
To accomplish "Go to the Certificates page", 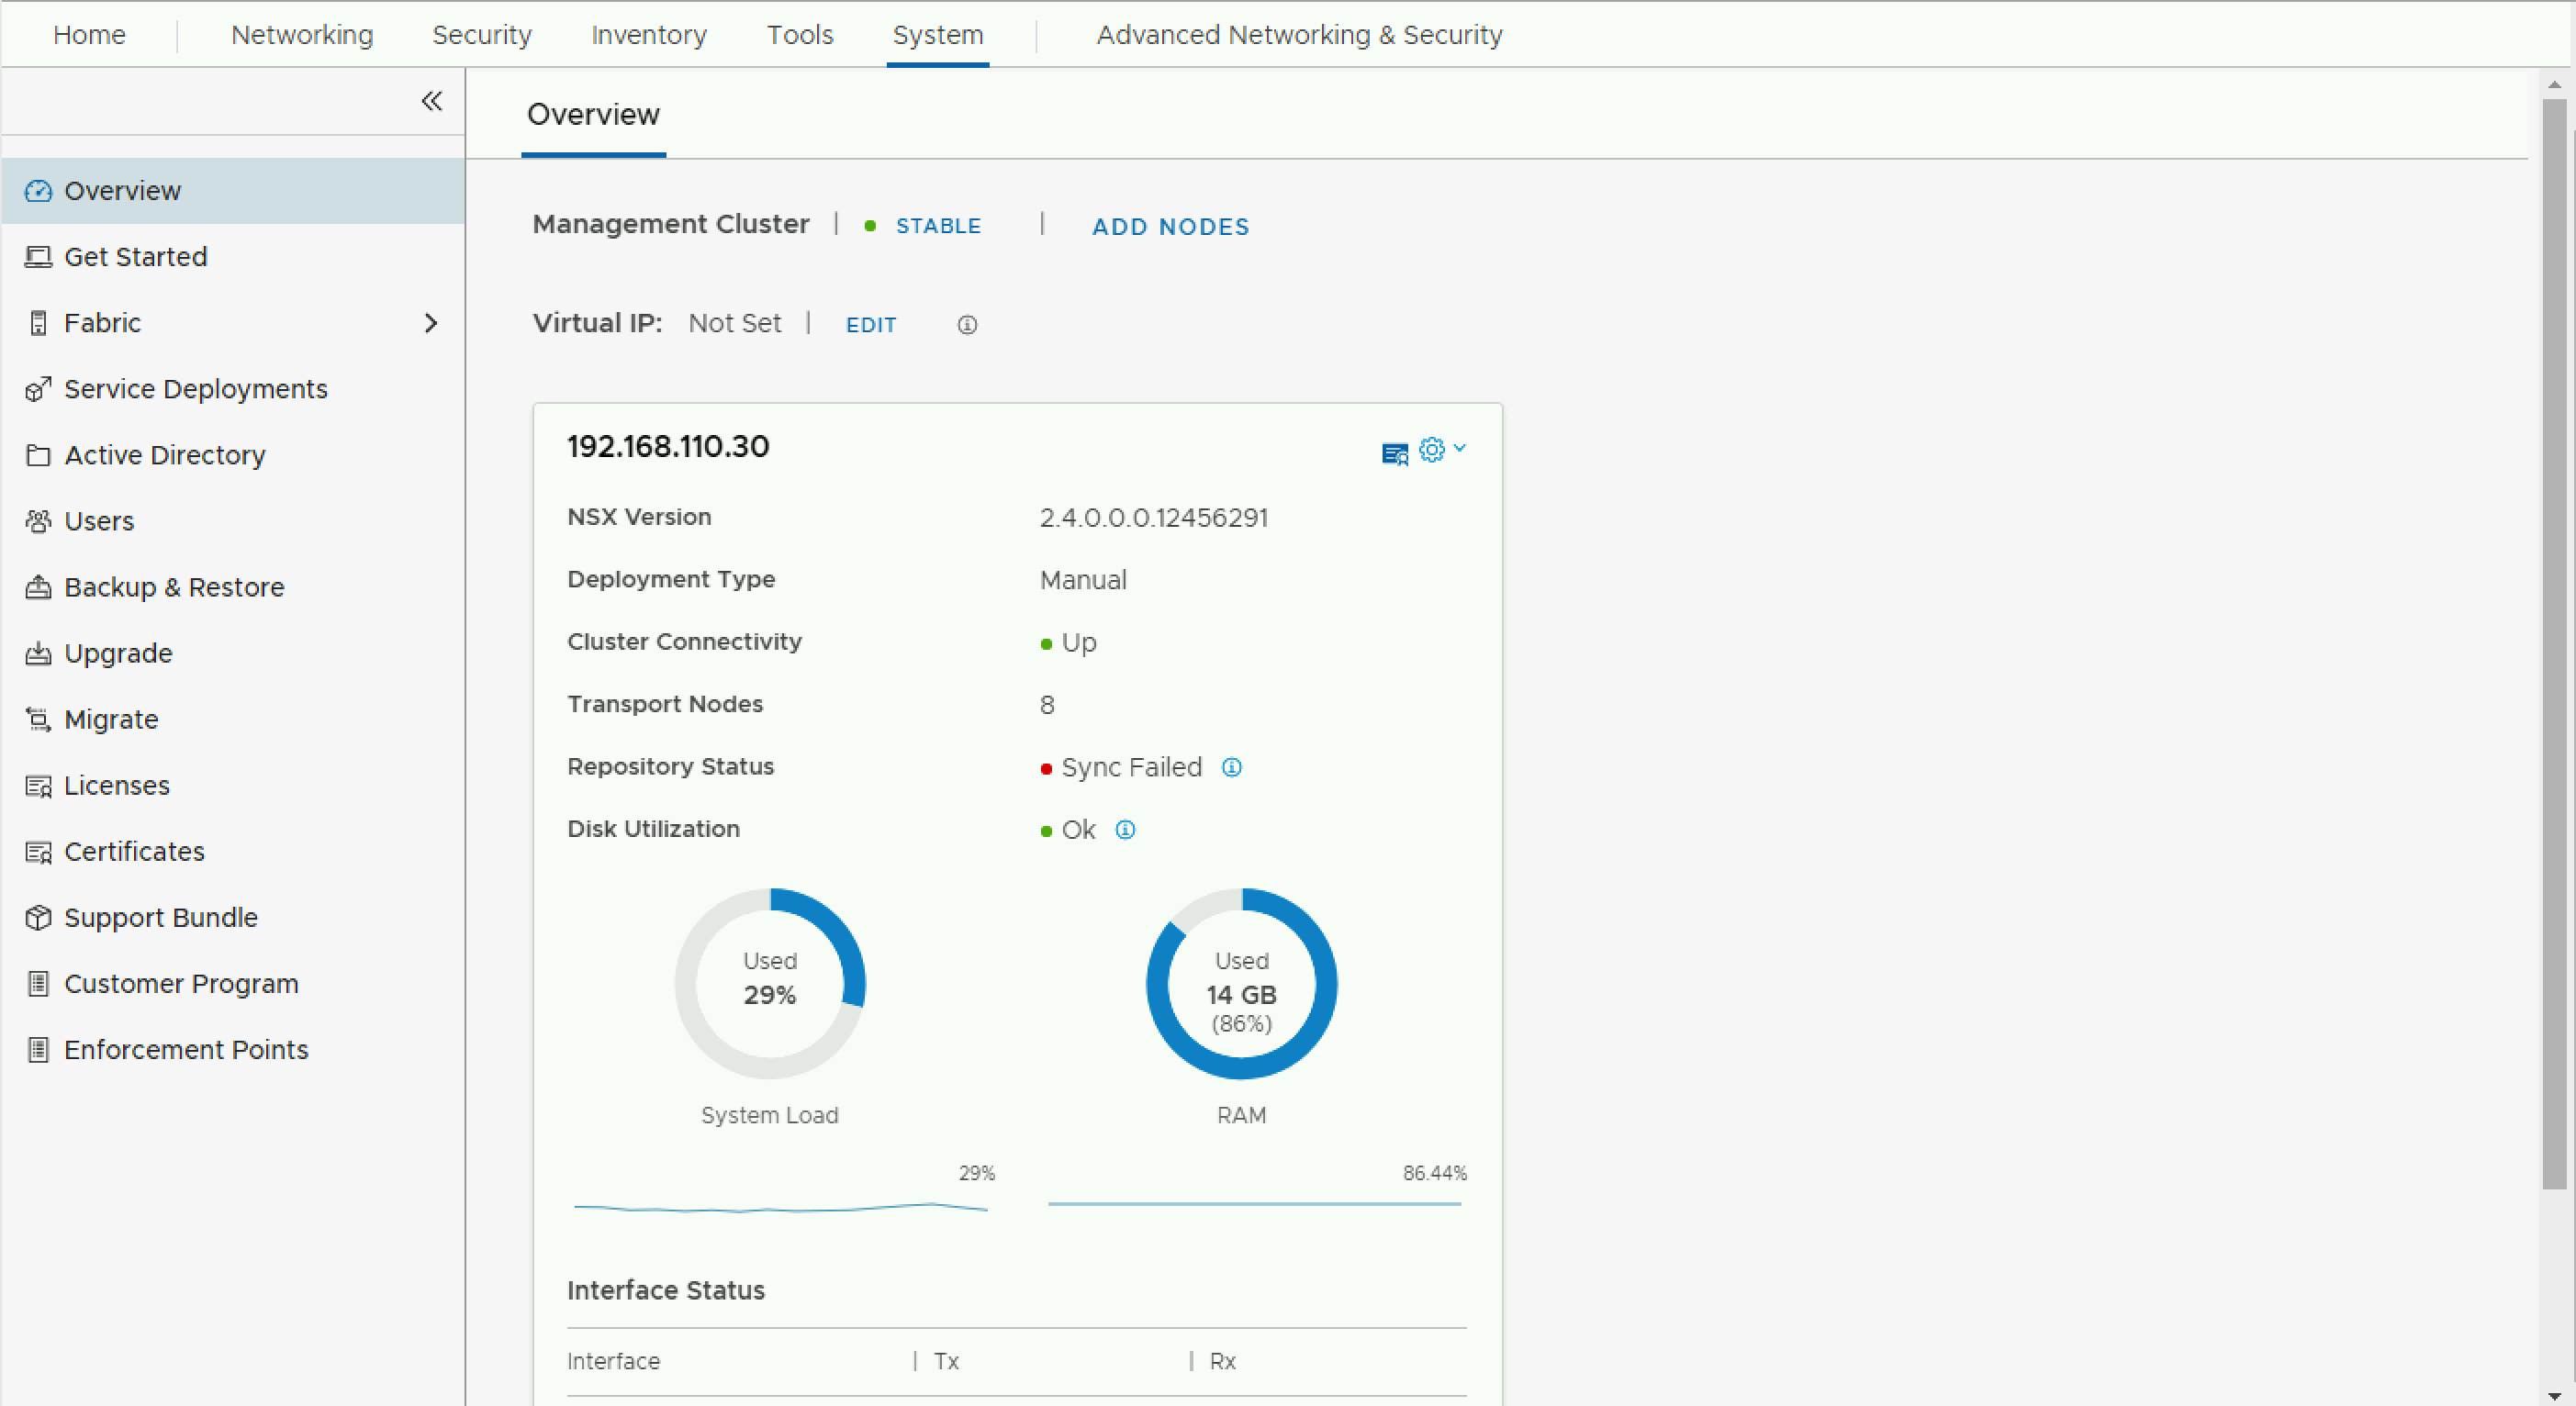I will point(134,851).
